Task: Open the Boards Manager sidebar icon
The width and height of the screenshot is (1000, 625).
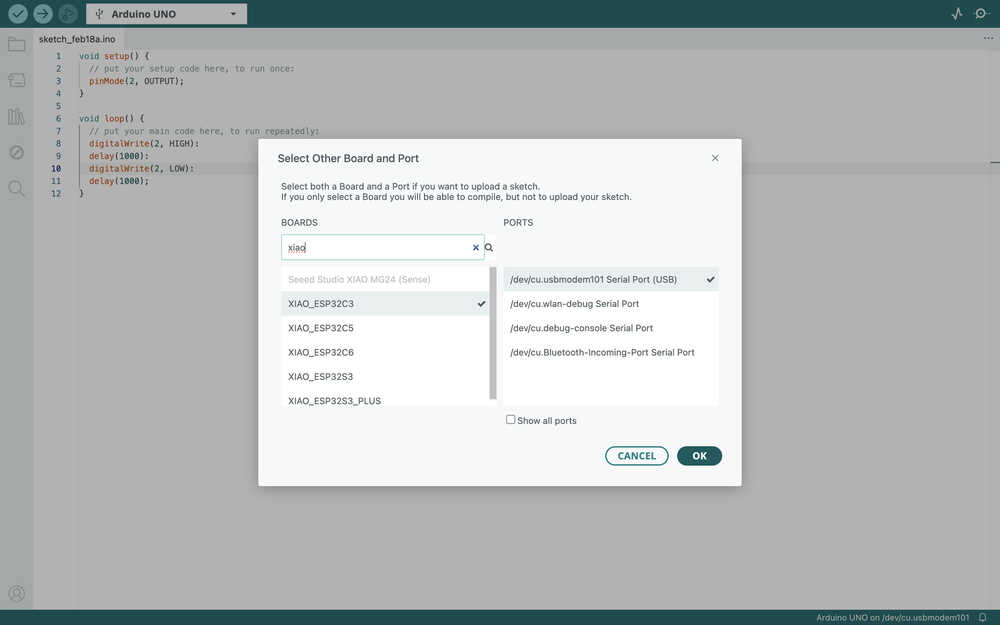Action: (x=17, y=80)
